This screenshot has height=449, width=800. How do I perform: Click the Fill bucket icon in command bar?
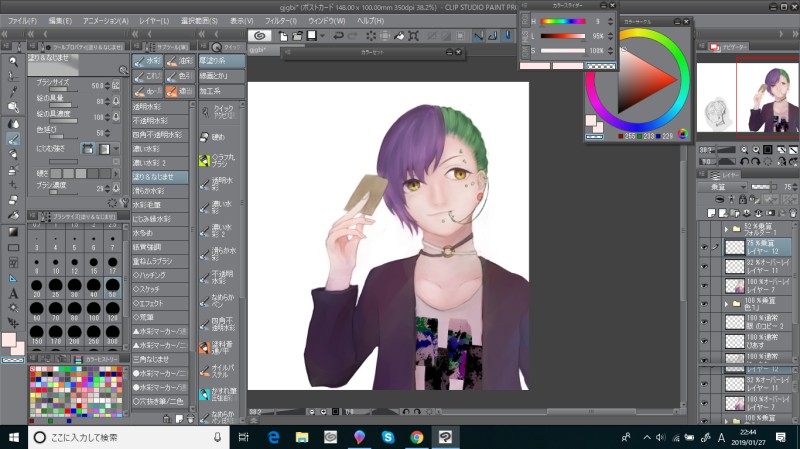(x=399, y=36)
